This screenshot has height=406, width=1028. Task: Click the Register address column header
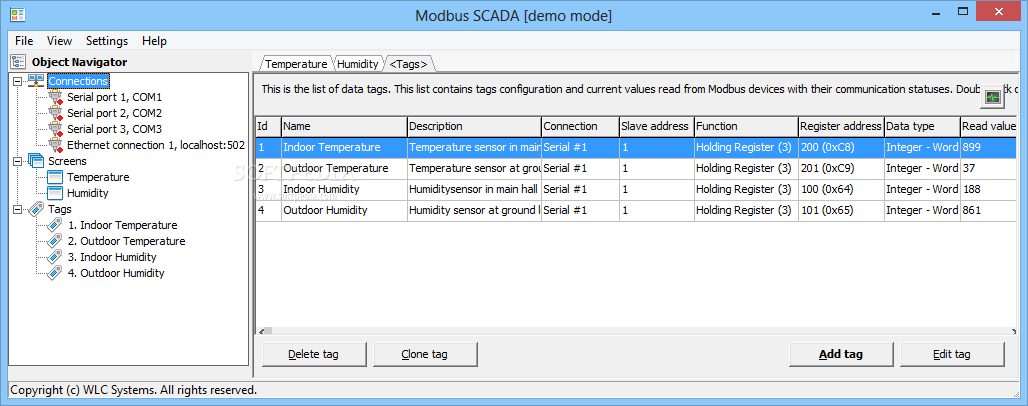841,126
